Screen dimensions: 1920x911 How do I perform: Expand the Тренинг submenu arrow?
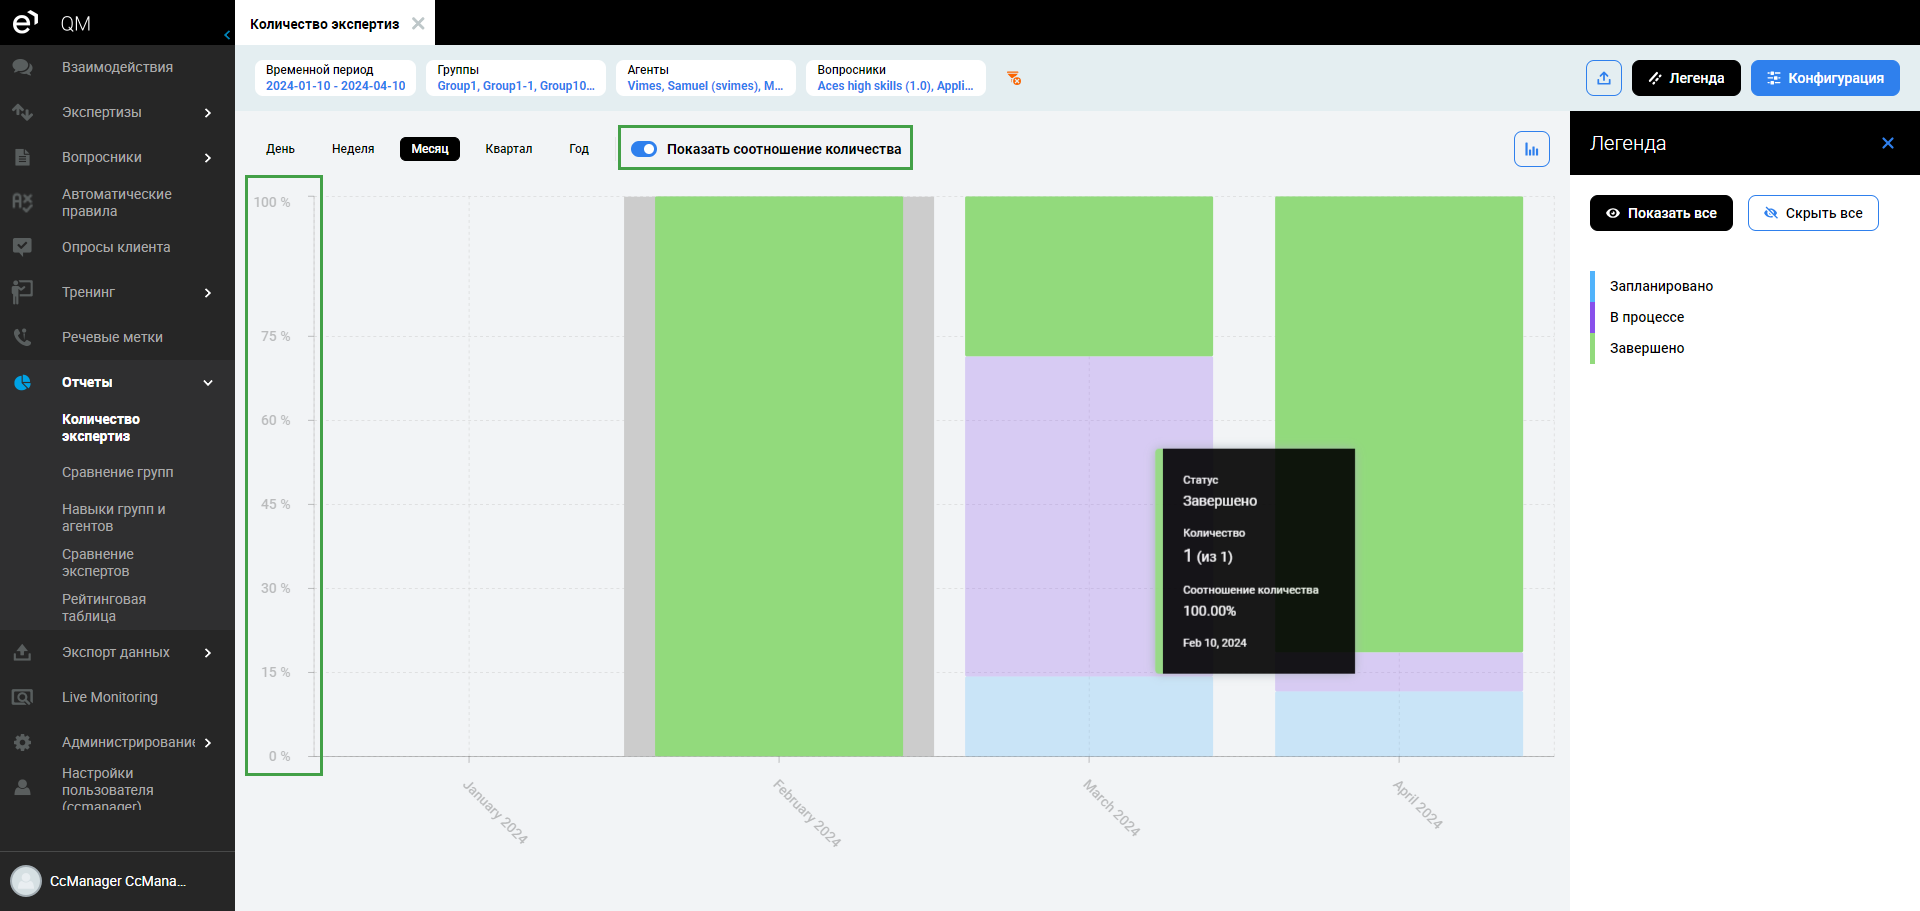coord(208,292)
